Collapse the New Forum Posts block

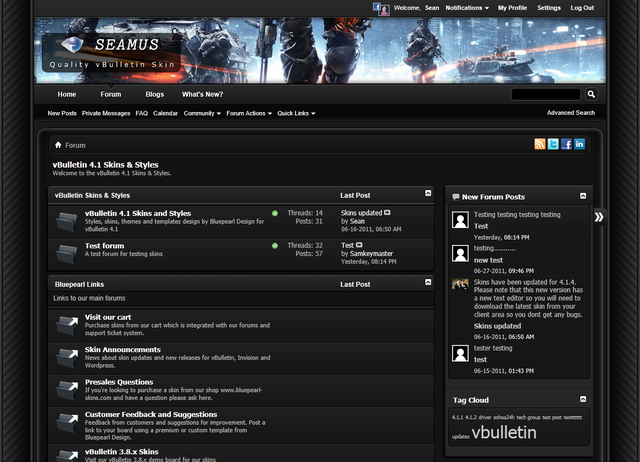tap(583, 196)
